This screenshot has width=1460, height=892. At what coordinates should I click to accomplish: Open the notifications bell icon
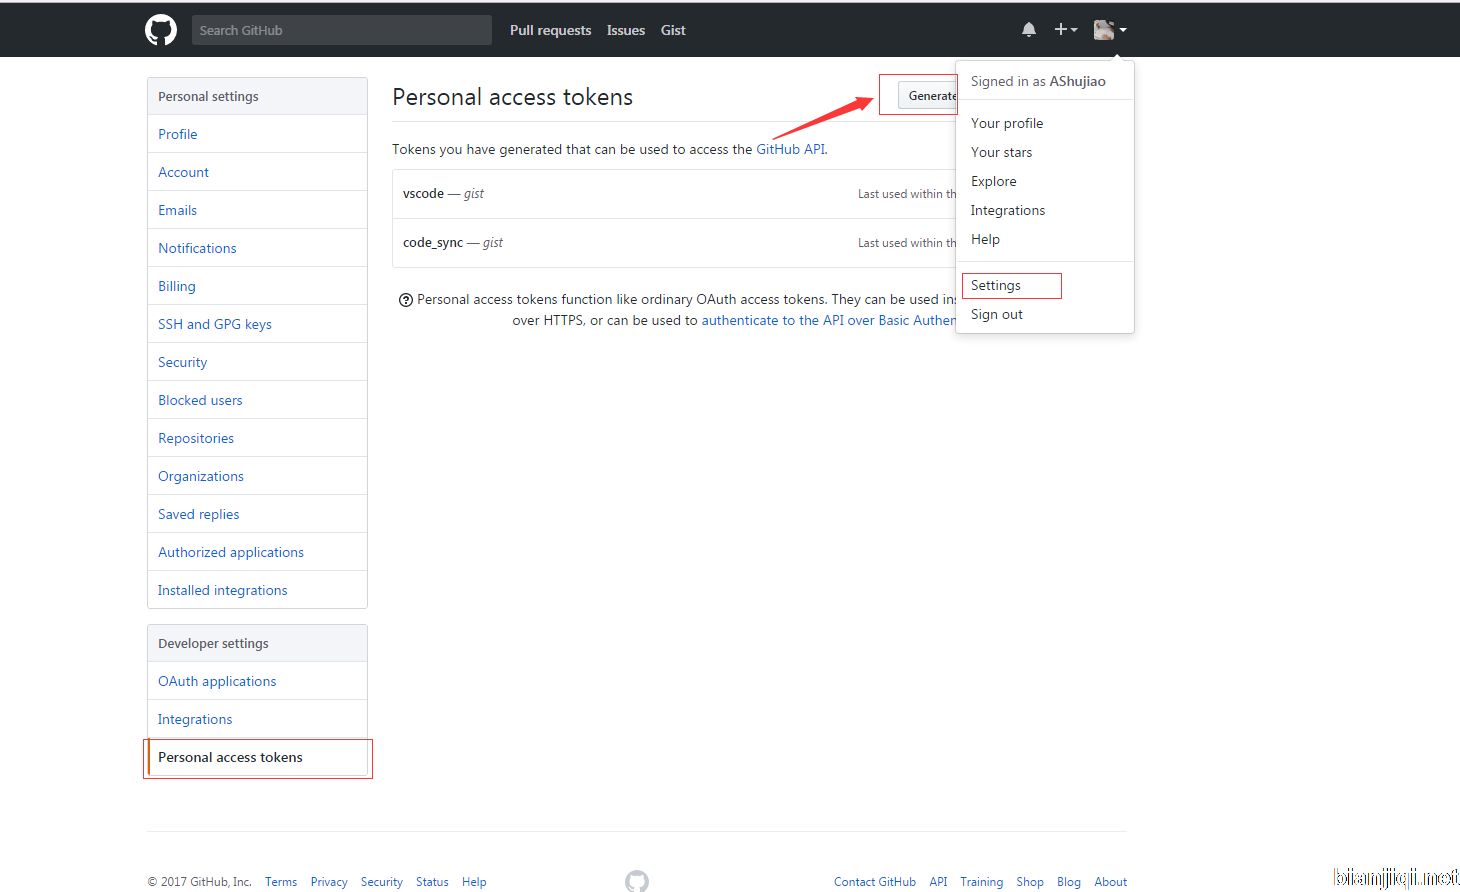pyautogui.click(x=1029, y=30)
